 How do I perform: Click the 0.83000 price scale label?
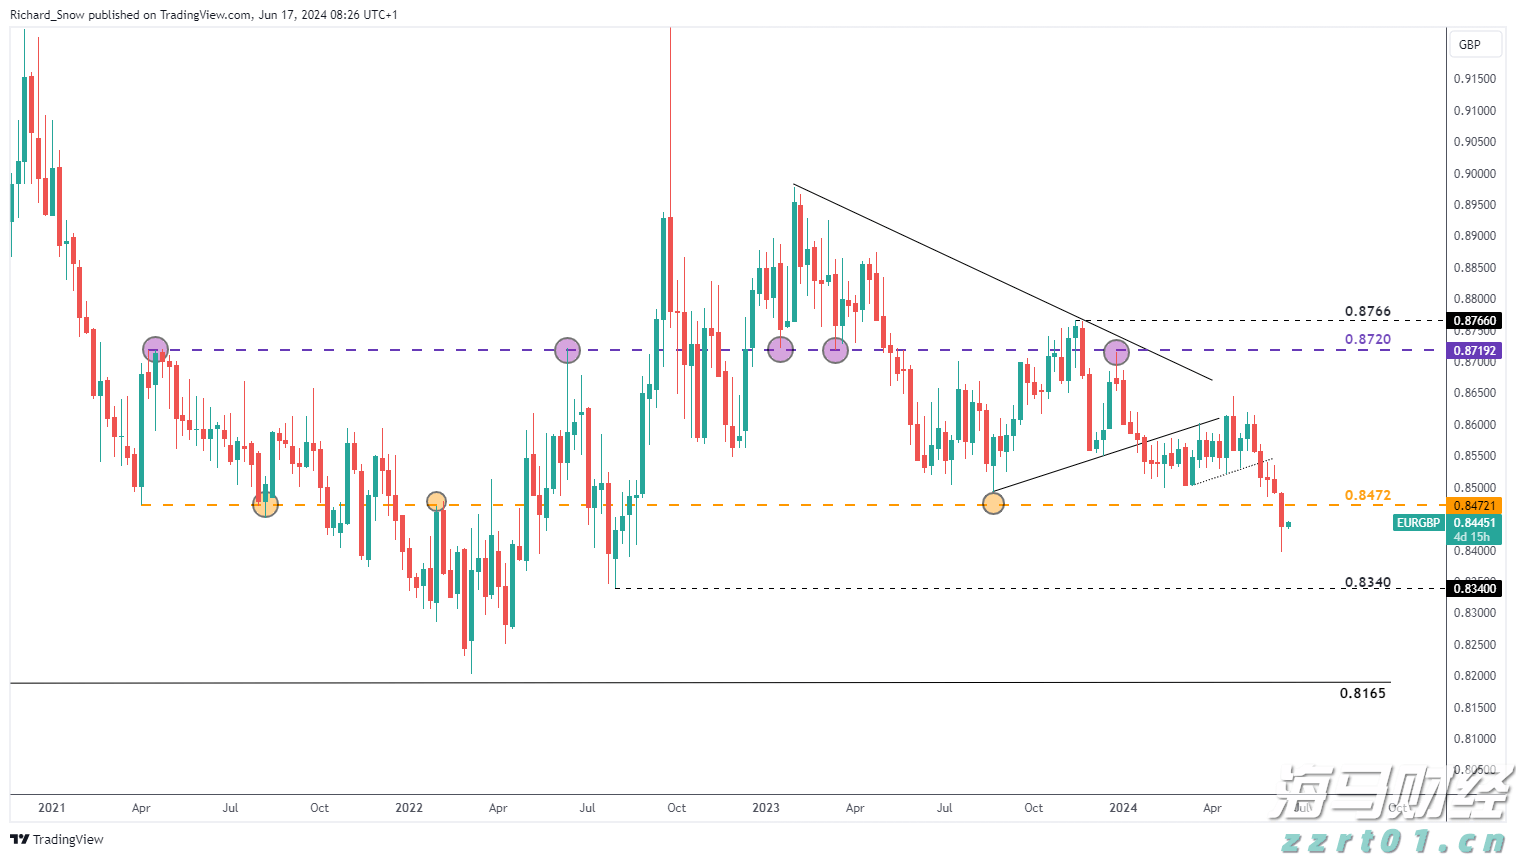pyautogui.click(x=1475, y=613)
